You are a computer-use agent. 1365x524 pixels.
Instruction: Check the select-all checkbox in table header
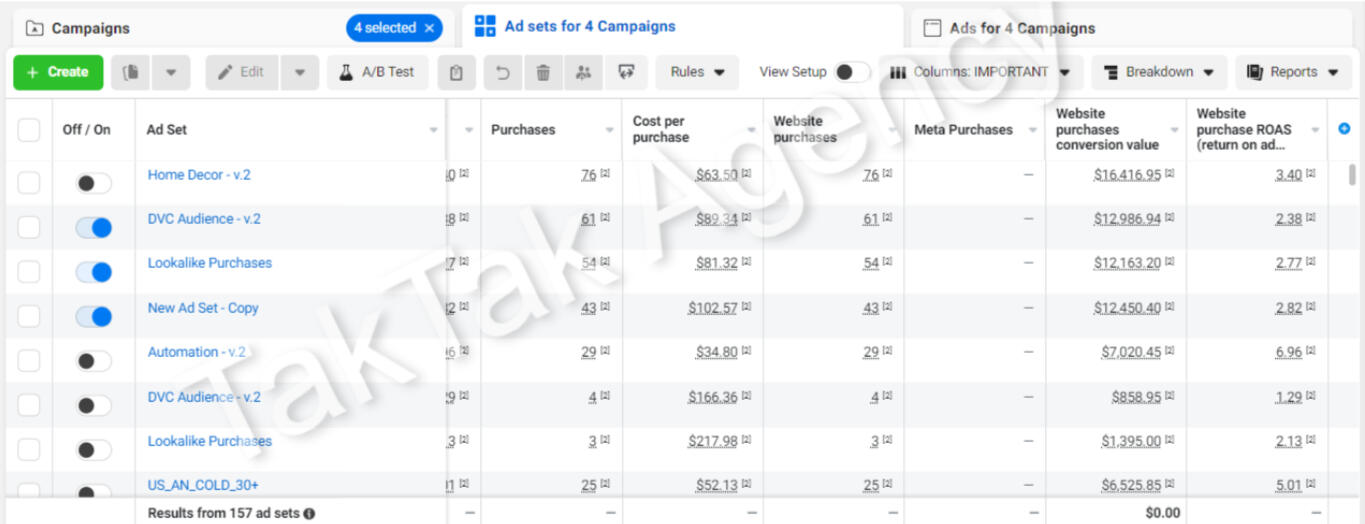[29, 130]
